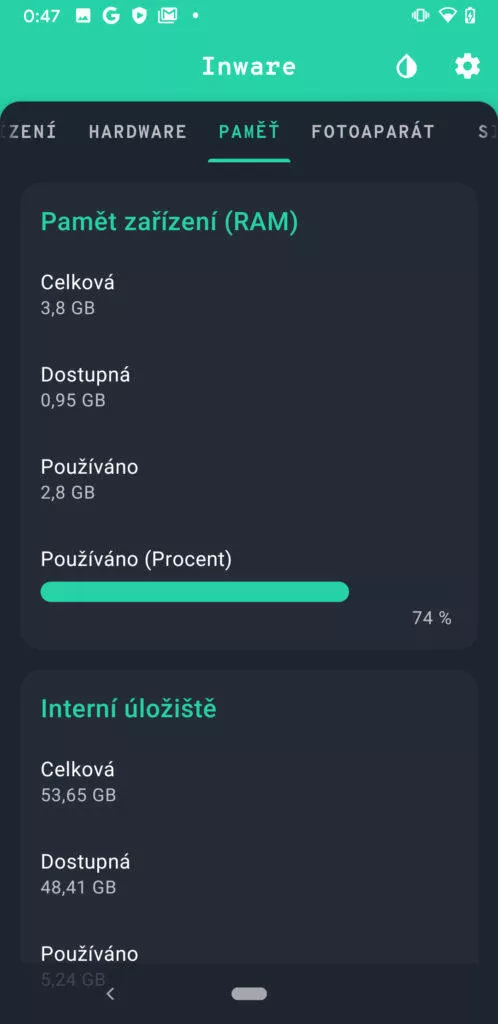The height and width of the screenshot is (1024, 498).
Task: Go to the partially visible ZENÍ tab
Action: (x=29, y=132)
